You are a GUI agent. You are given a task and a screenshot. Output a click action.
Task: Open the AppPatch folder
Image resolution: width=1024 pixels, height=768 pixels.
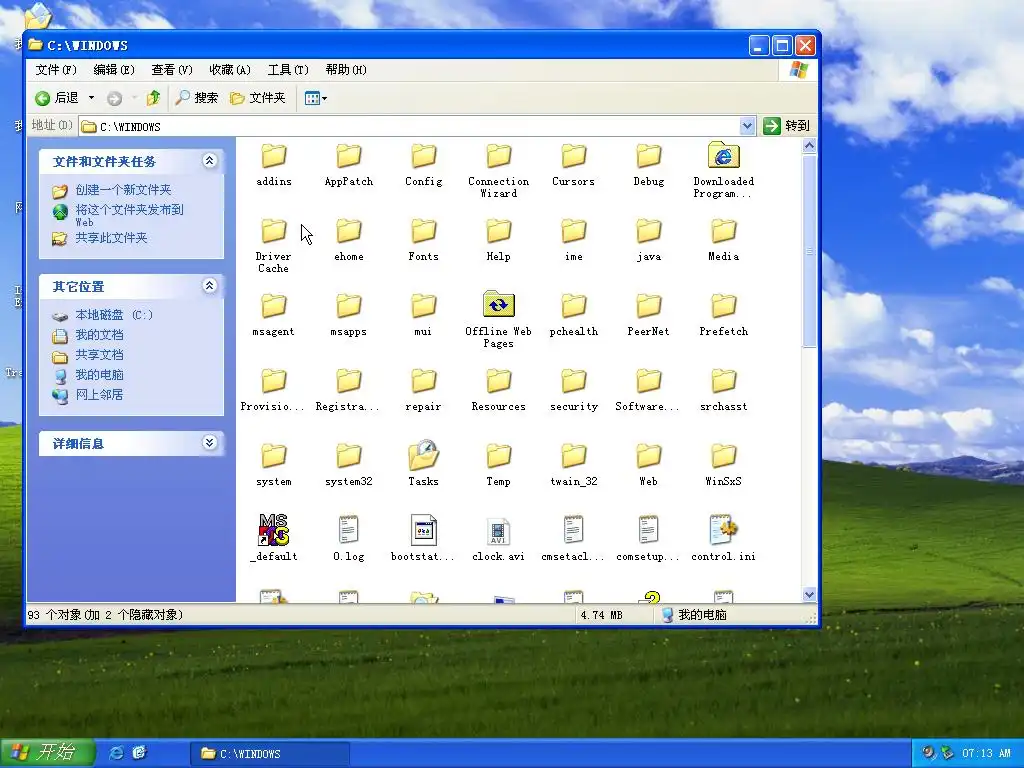pos(349,165)
